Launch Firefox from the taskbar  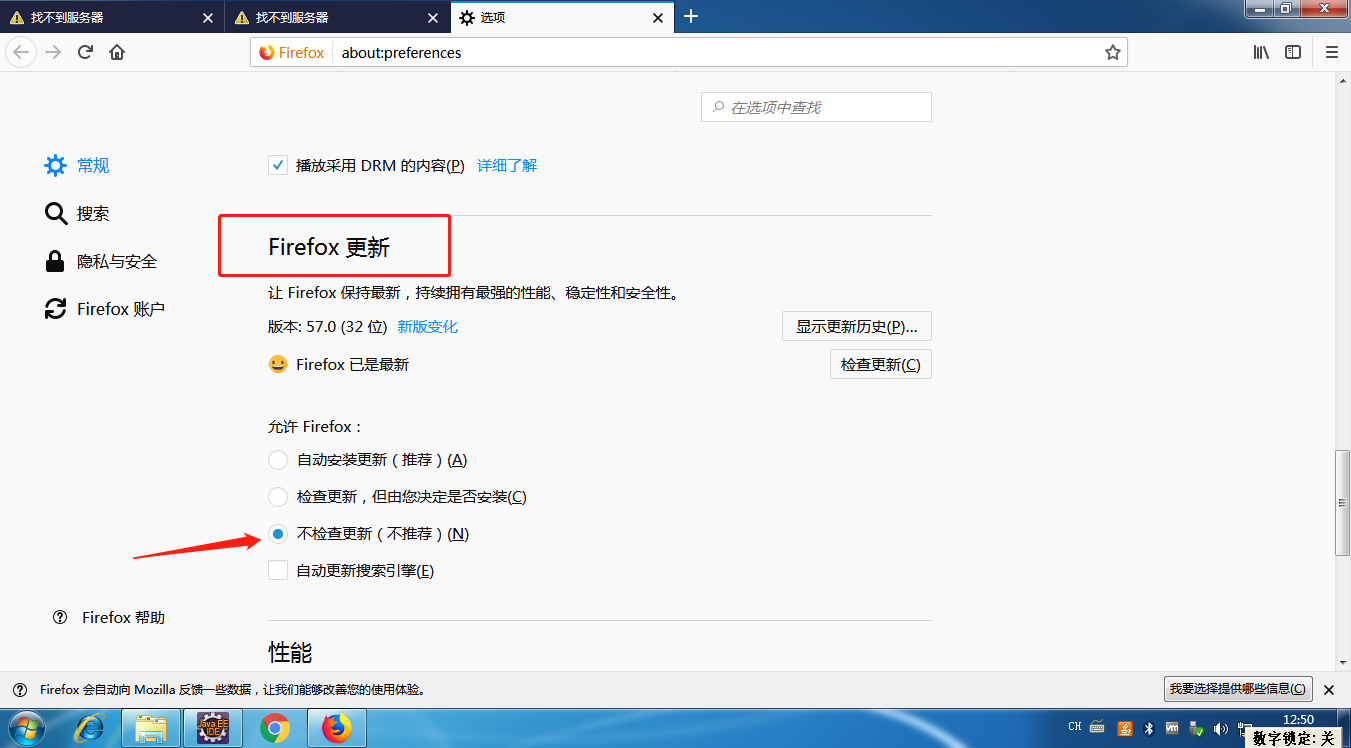click(x=336, y=728)
